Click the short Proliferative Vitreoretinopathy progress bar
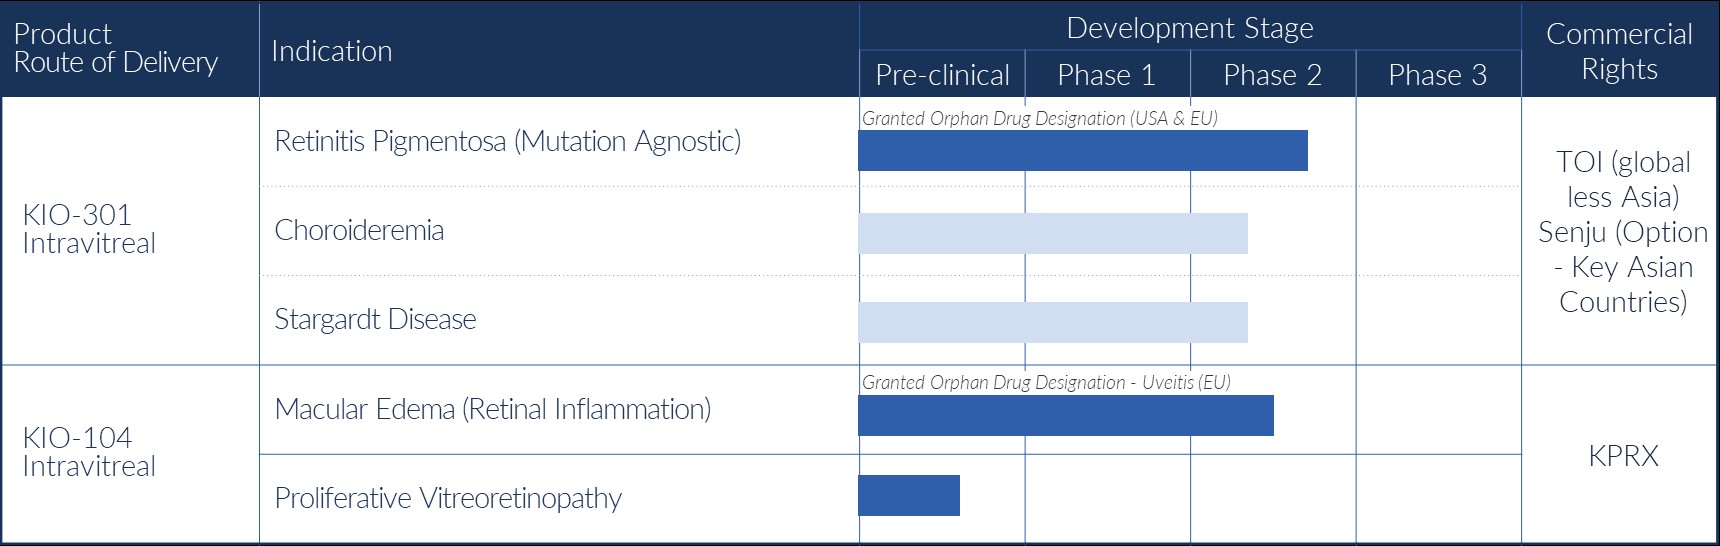This screenshot has height=546, width=1720. (x=908, y=496)
